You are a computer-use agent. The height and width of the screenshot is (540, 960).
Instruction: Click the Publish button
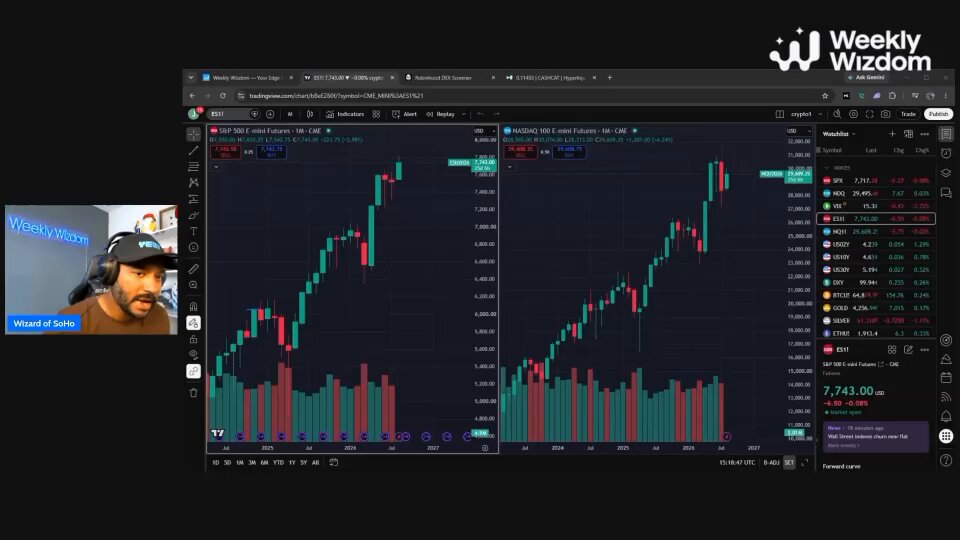pyautogui.click(x=938, y=114)
